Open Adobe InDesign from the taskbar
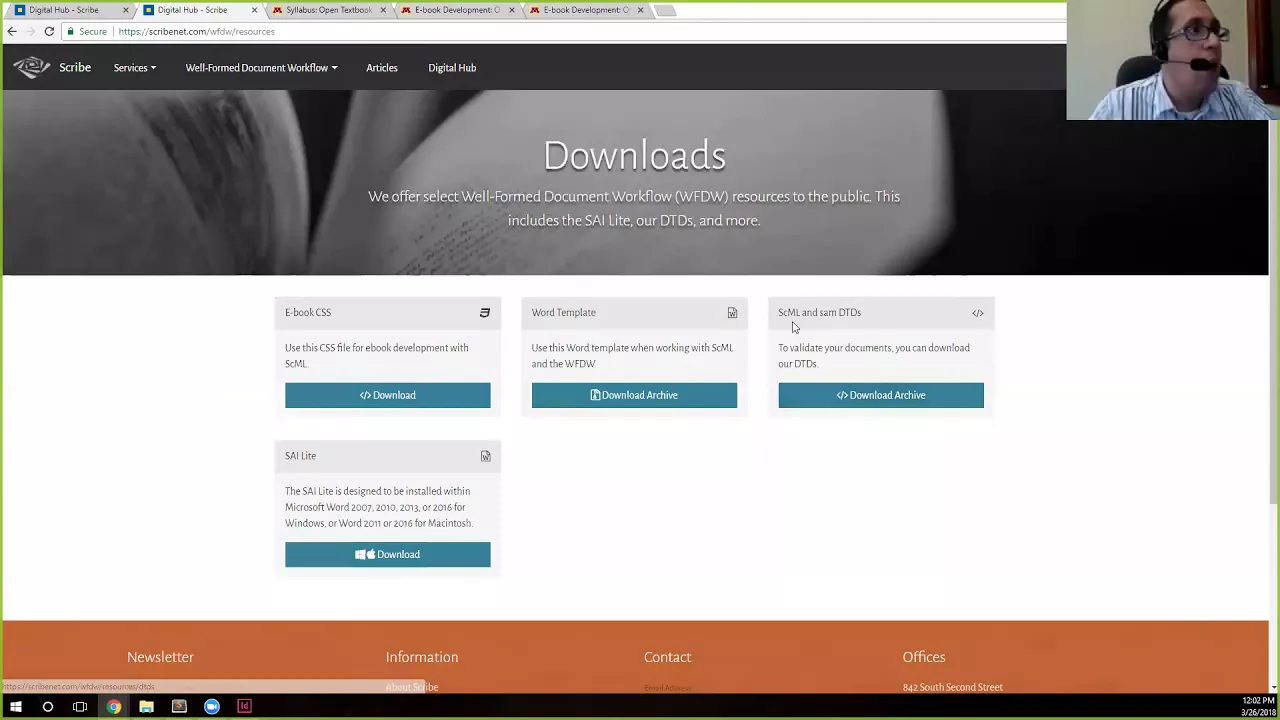1280x720 pixels. pos(244,707)
